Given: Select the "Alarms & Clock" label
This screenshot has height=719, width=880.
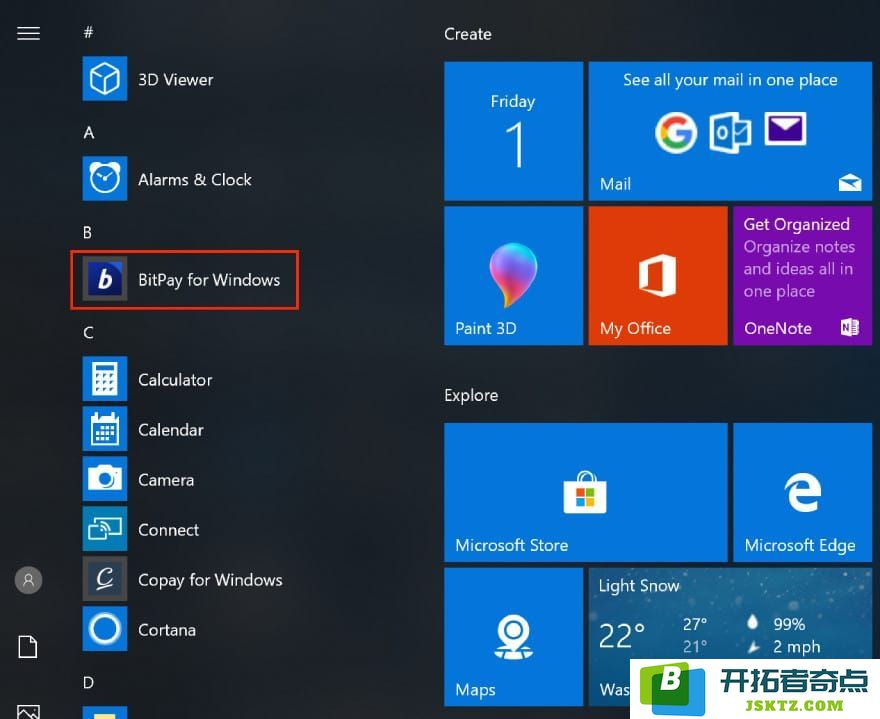Looking at the screenshot, I should (195, 180).
